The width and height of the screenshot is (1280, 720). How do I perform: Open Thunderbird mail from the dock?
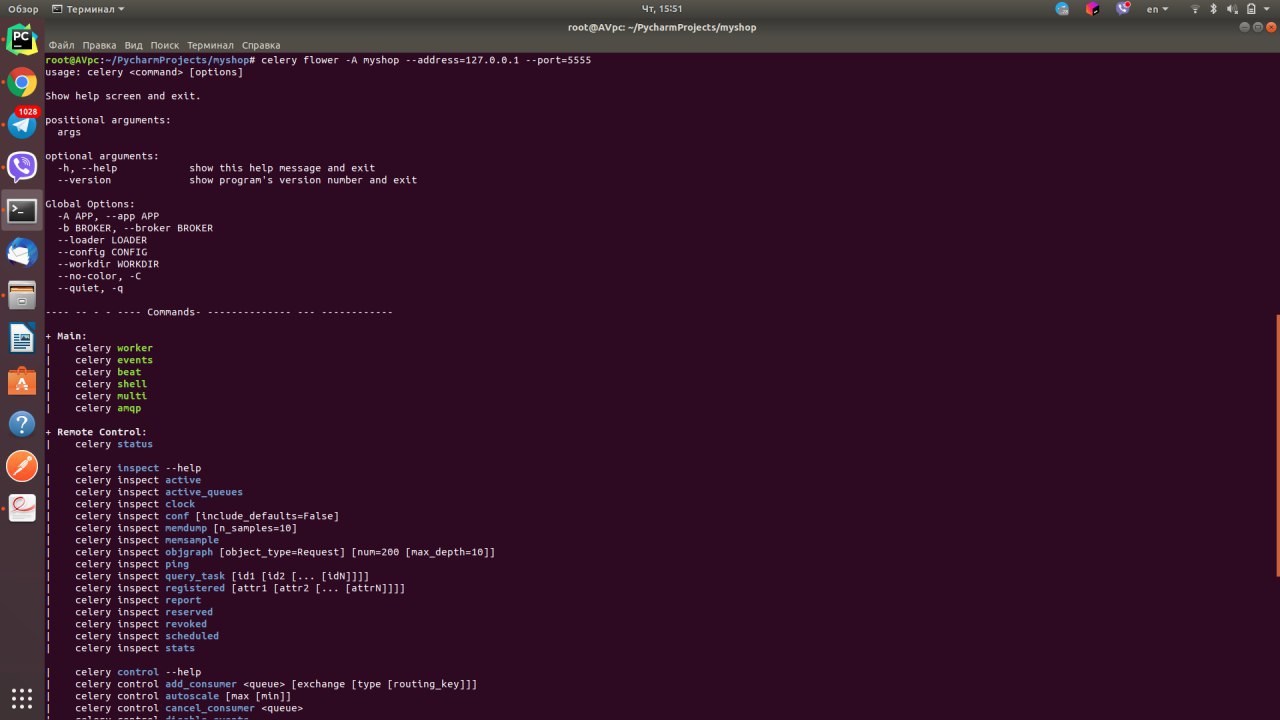click(x=22, y=253)
